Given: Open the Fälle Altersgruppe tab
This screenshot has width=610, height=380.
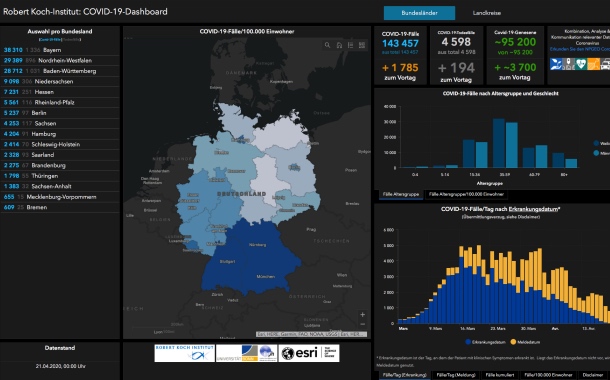Looking at the screenshot, I should (x=401, y=194).
